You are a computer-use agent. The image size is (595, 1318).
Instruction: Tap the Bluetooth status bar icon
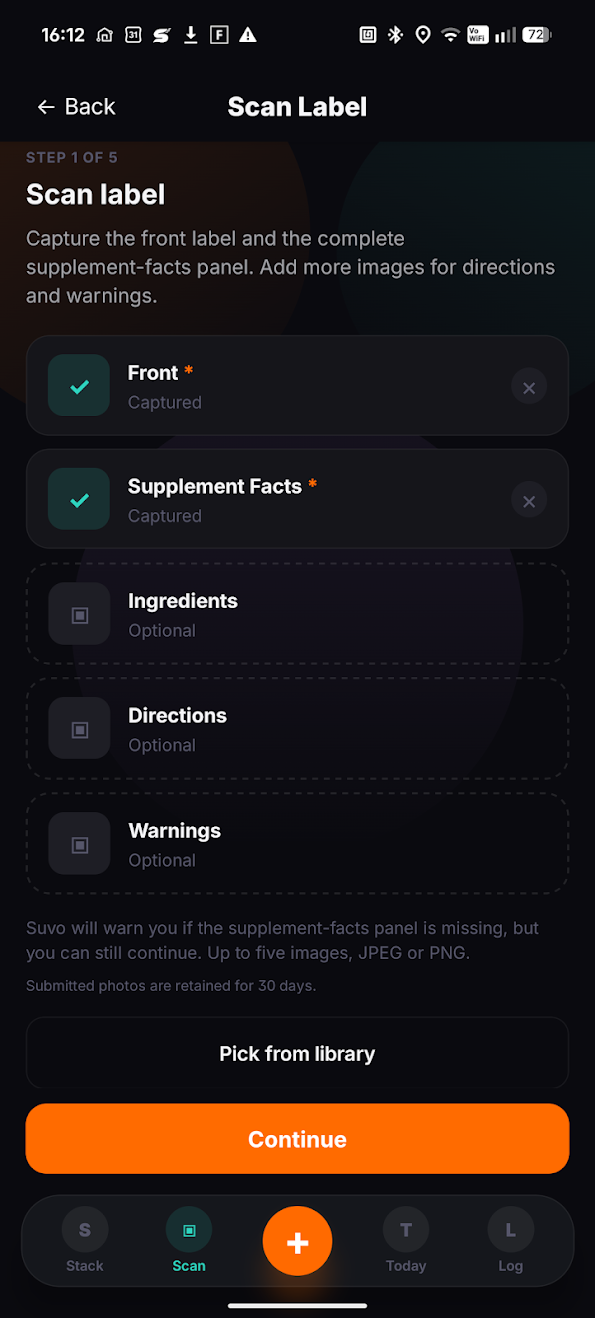click(x=395, y=35)
